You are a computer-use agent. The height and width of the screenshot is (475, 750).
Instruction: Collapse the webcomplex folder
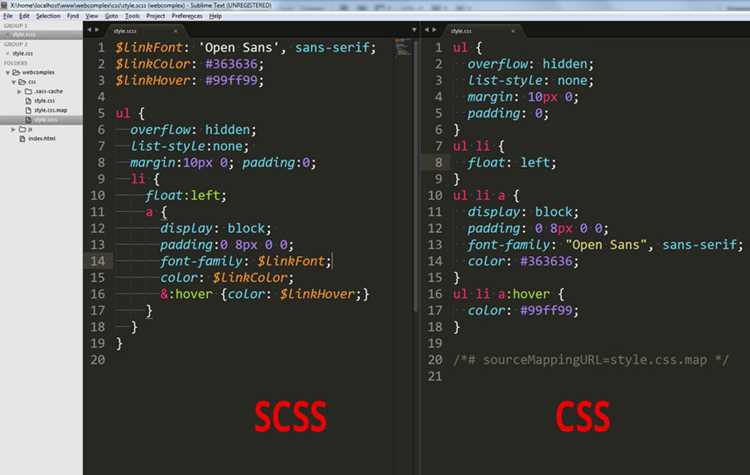(8, 72)
